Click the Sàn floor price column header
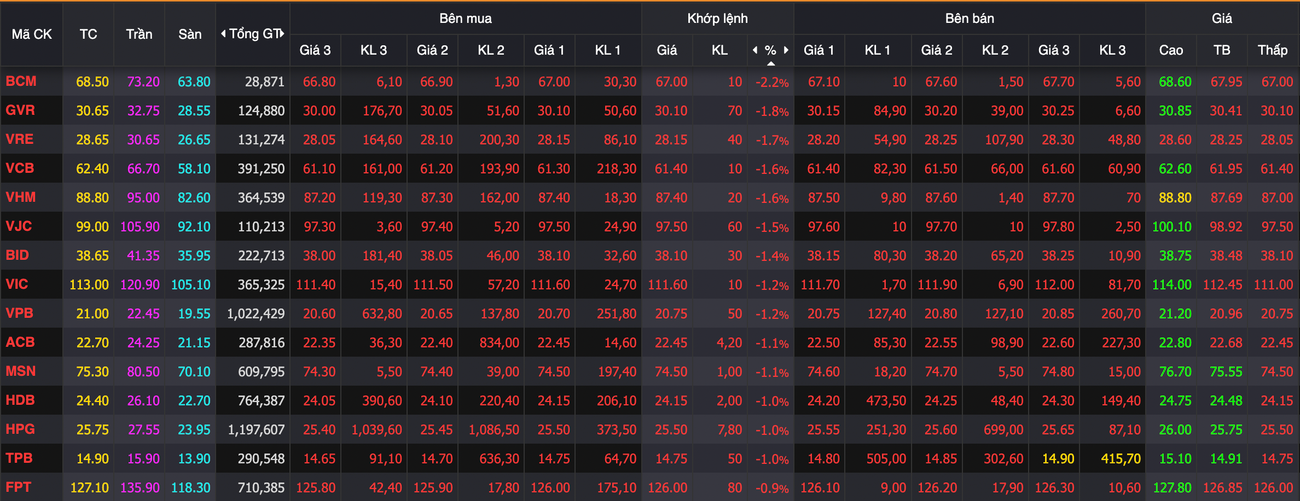 point(190,34)
